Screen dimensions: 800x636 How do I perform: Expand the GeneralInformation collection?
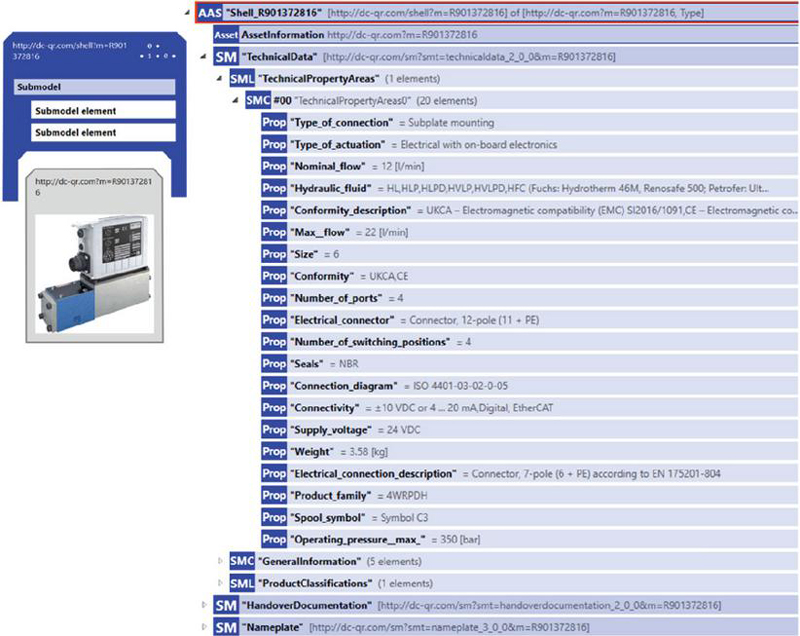tap(220, 561)
